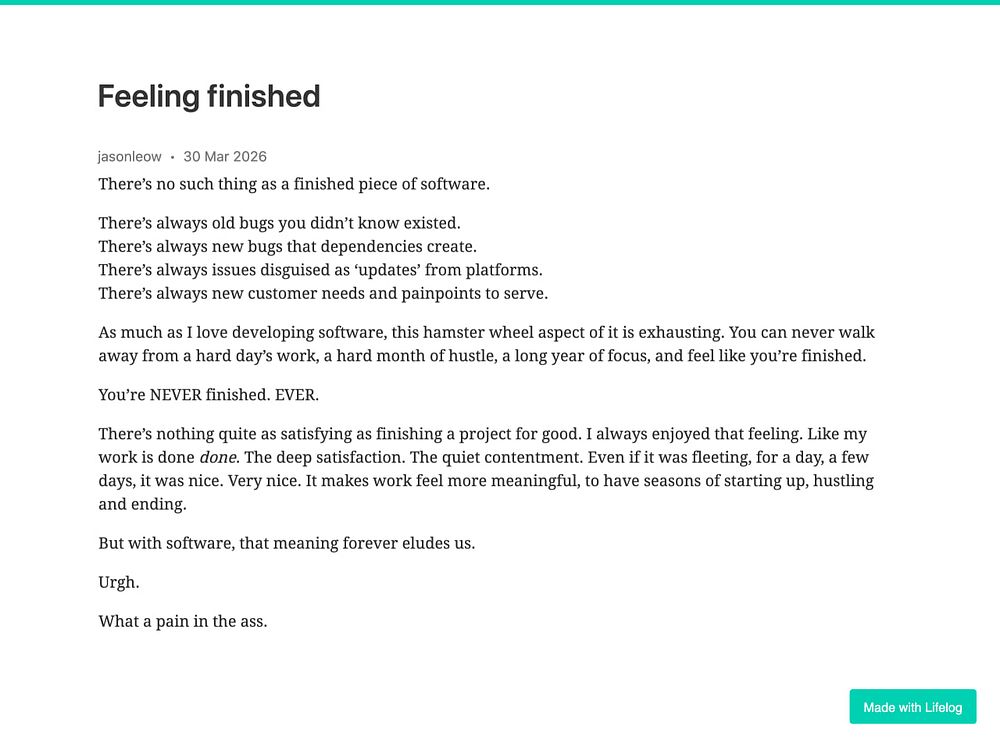
Task: Click the italicized word 'done' in the paragraph
Action: (x=218, y=457)
